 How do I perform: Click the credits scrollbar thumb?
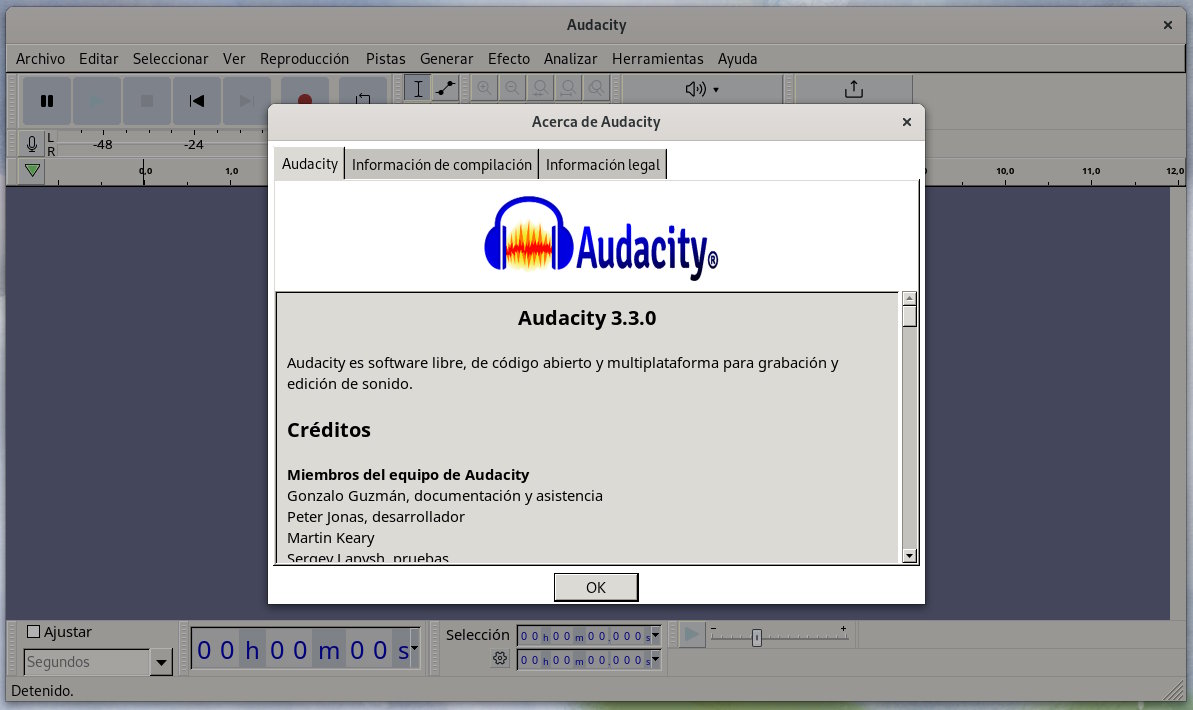[x=909, y=316]
